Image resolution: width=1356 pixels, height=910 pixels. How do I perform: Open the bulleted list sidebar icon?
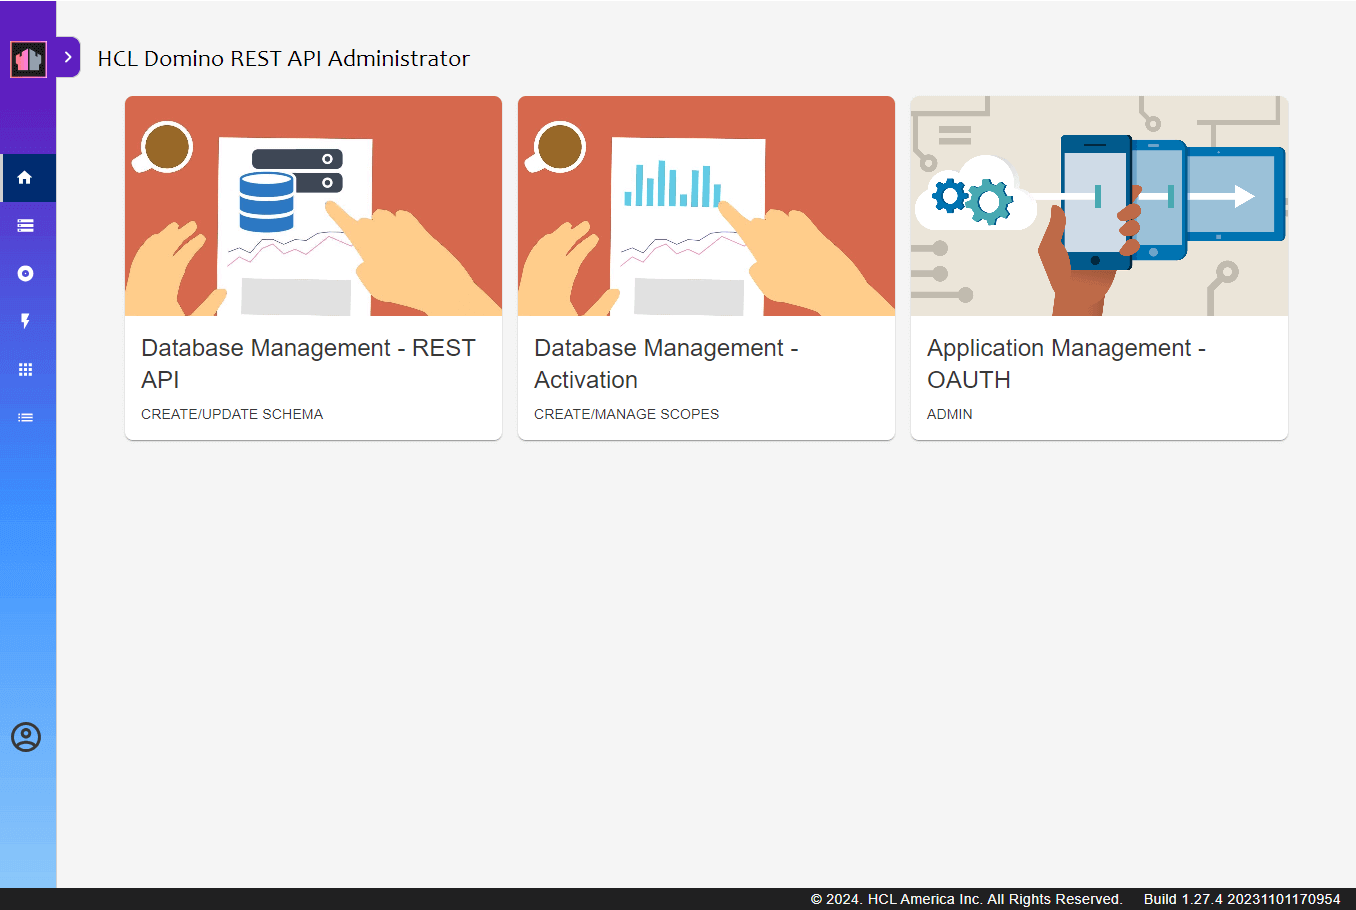coord(26,418)
